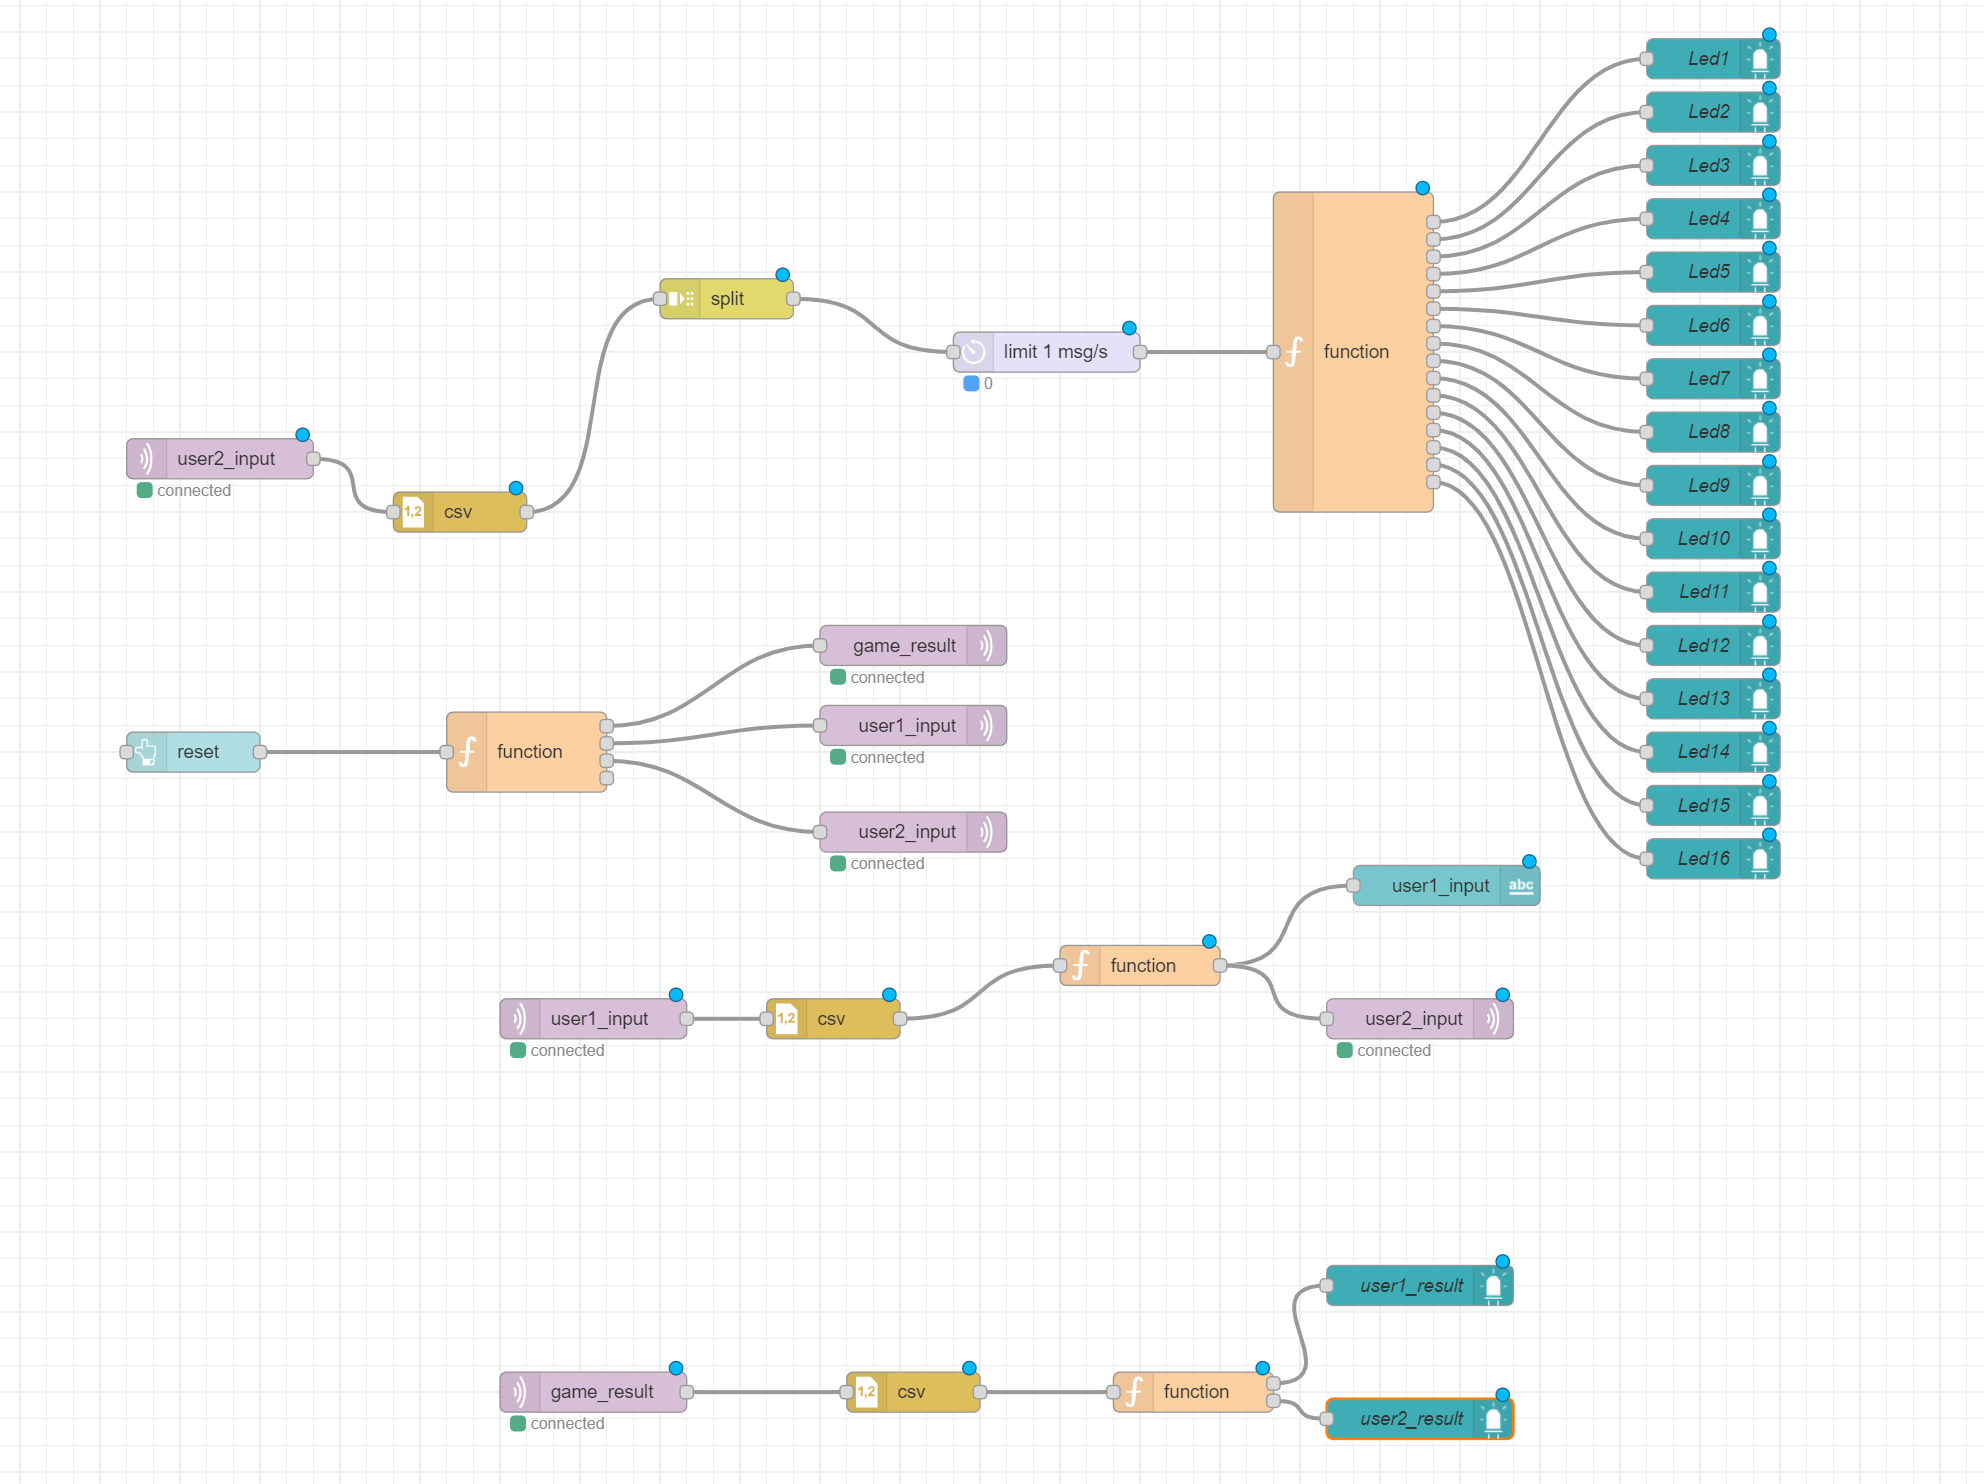Click the Led1 node's LED icon
Image resolution: width=1984 pixels, height=1484 pixels.
(1760, 59)
